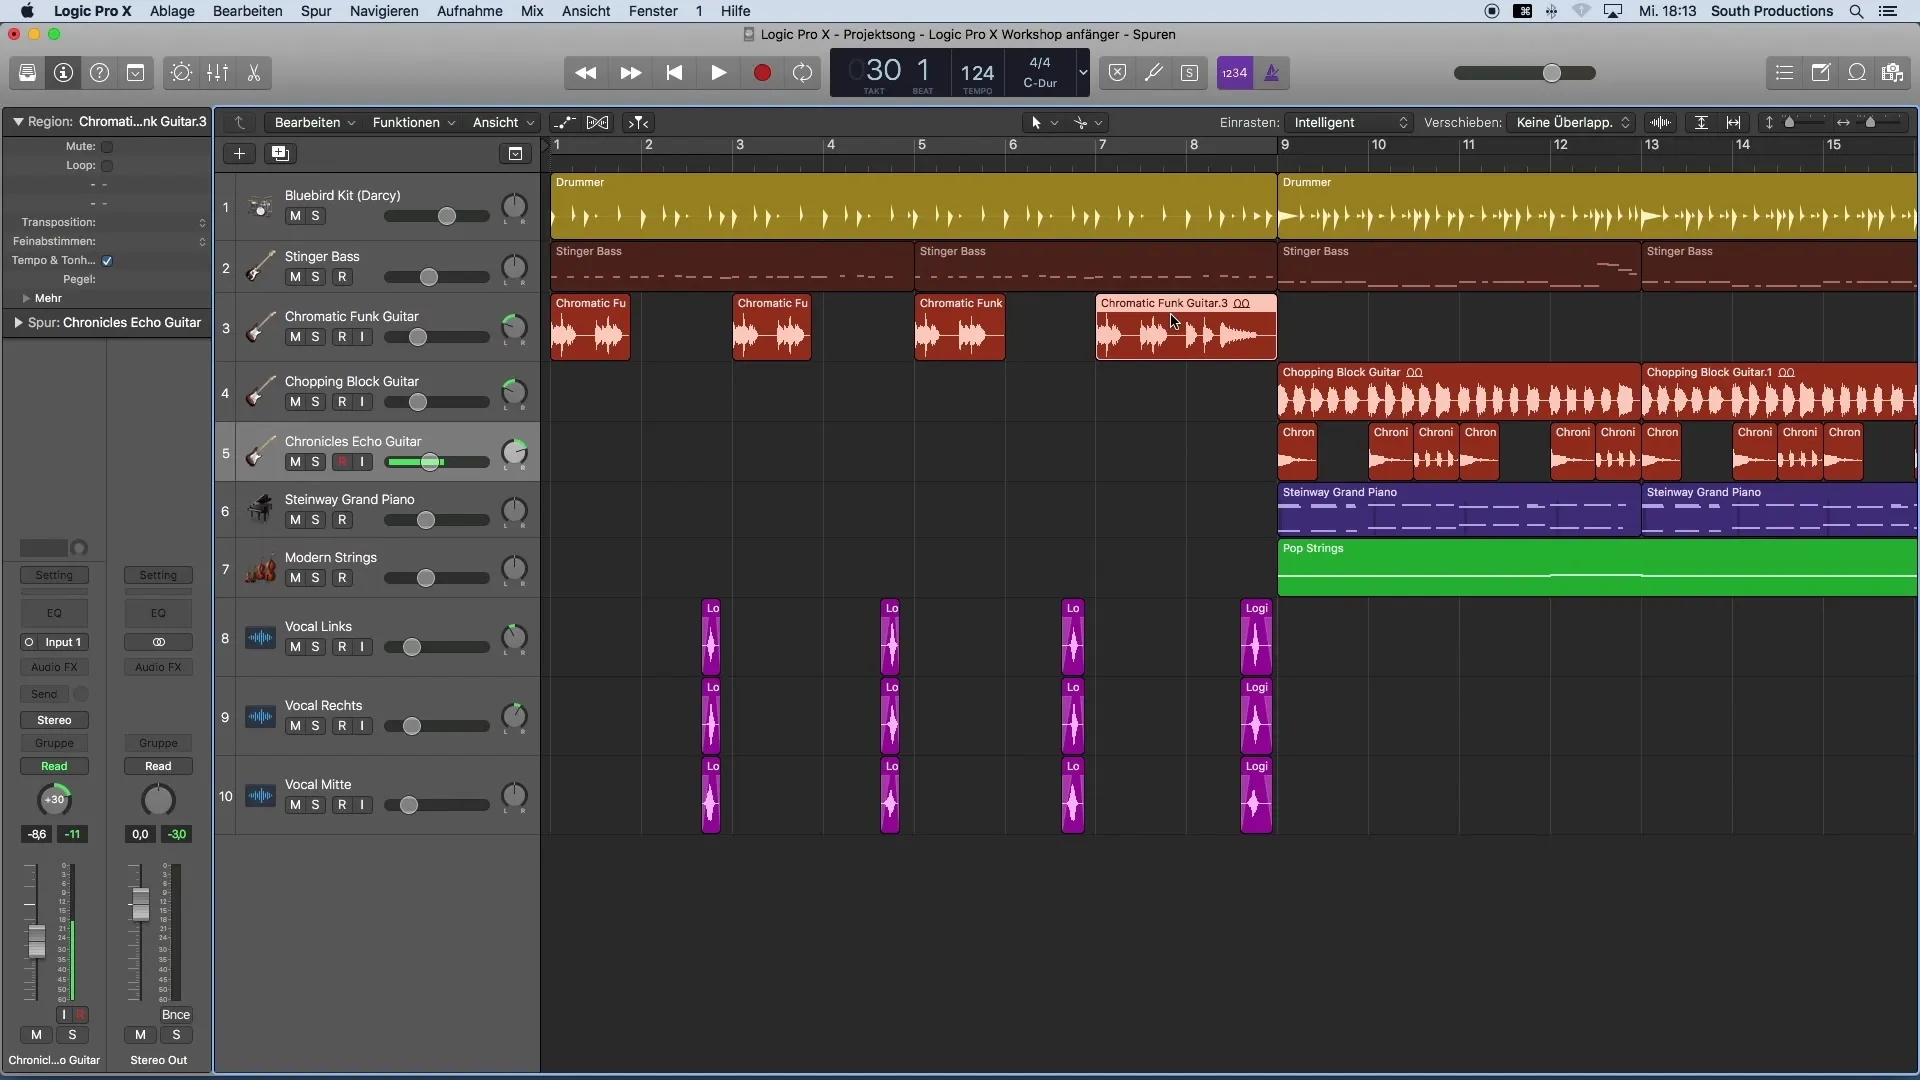The image size is (1920, 1080).
Task: Open the Einrasten Intelligent dropdown
Action: pyautogui.click(x=1349, y=122)
